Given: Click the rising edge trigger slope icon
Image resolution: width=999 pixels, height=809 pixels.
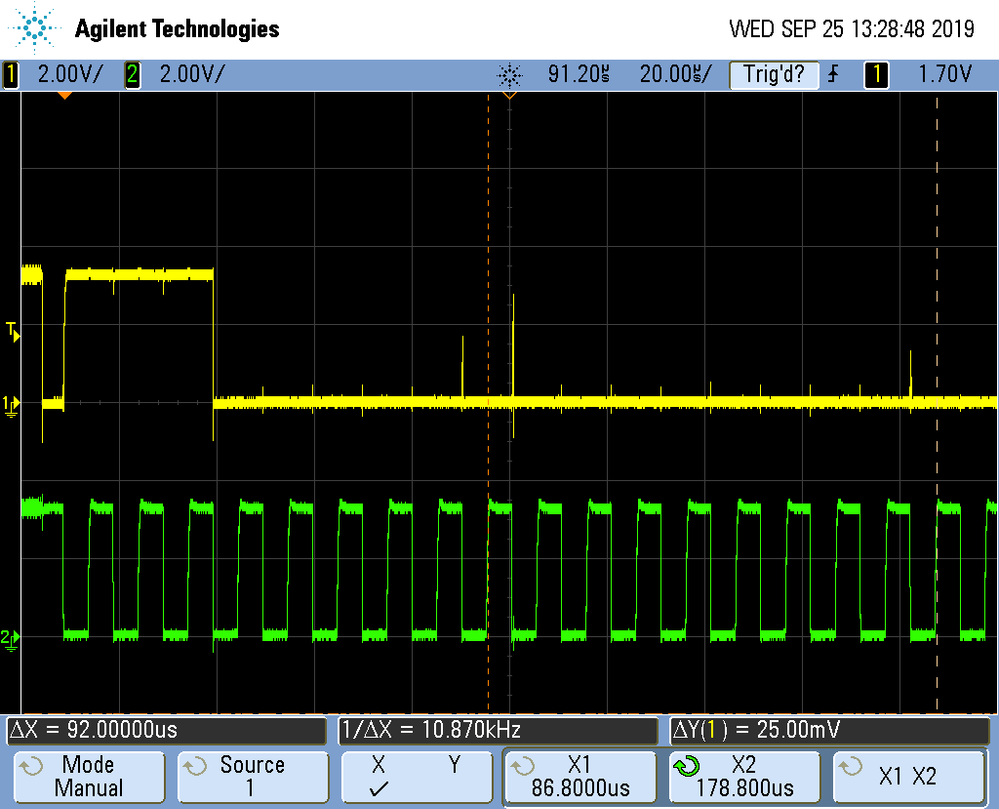Looking at the screenshot, I should coord(833,75).
